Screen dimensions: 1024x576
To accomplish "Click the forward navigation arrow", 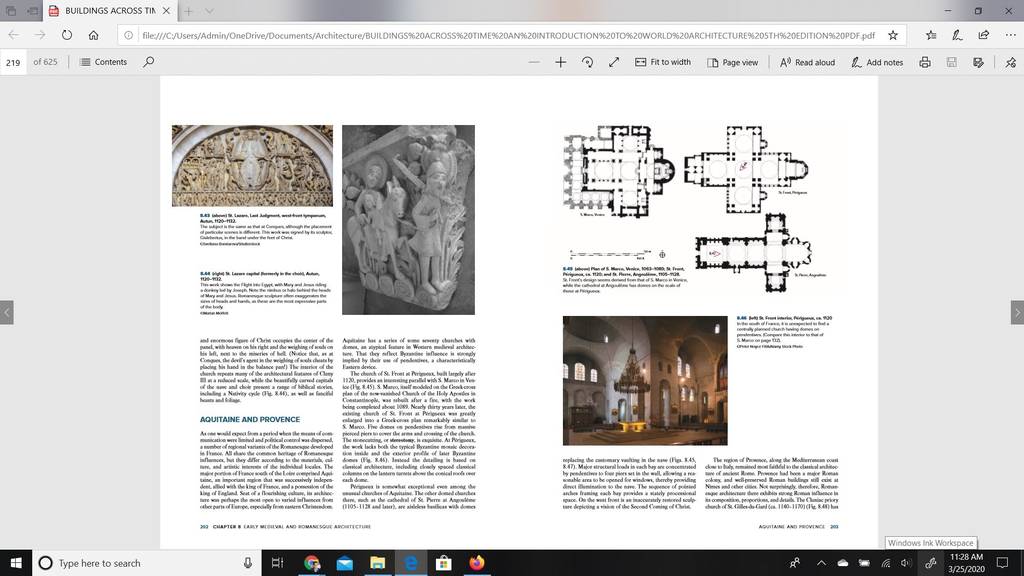I will coord(40,35).
